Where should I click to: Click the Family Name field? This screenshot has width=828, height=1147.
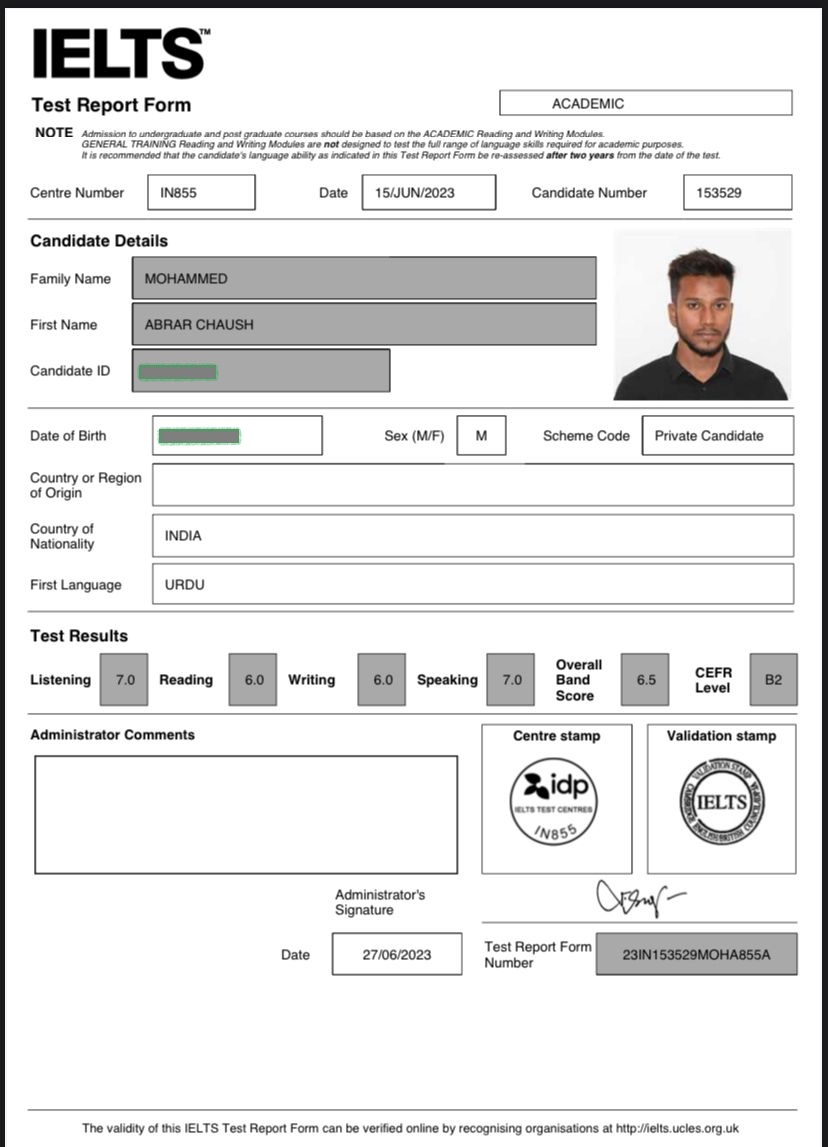(364, 279)
